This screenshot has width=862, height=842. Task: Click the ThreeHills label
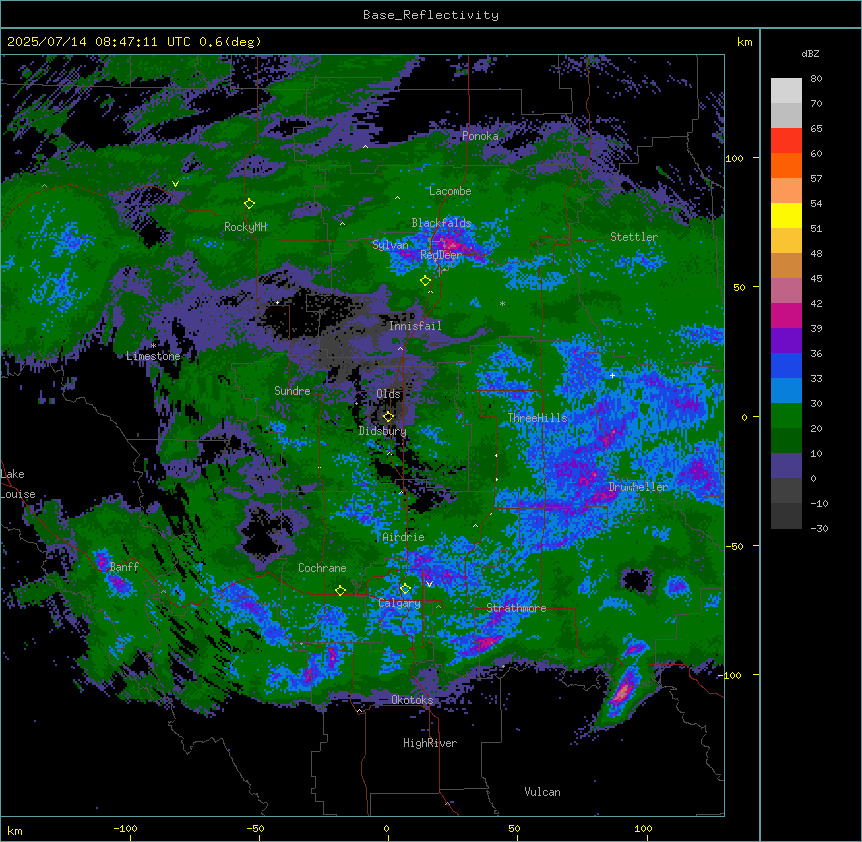click(x=537, y=418)
